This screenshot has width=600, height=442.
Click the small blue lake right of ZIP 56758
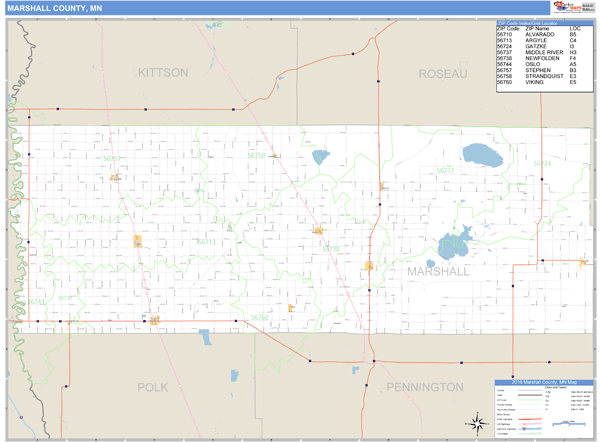coord(320,157)
